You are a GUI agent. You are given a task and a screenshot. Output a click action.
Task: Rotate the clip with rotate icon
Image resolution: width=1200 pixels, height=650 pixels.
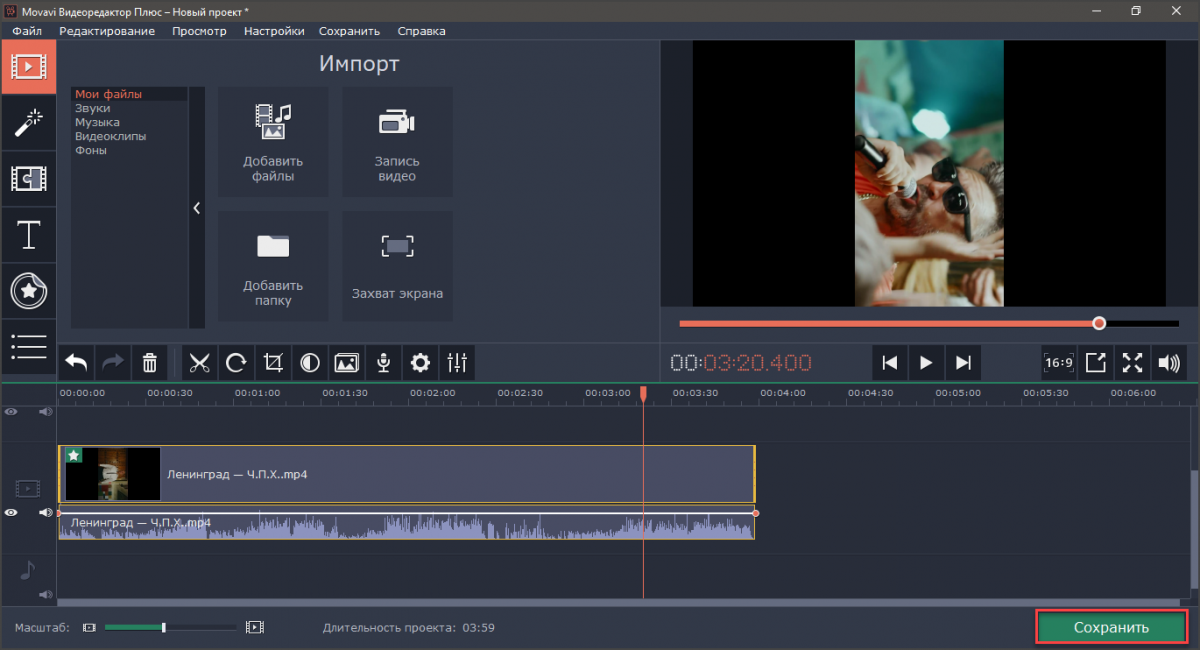point(236,362)
